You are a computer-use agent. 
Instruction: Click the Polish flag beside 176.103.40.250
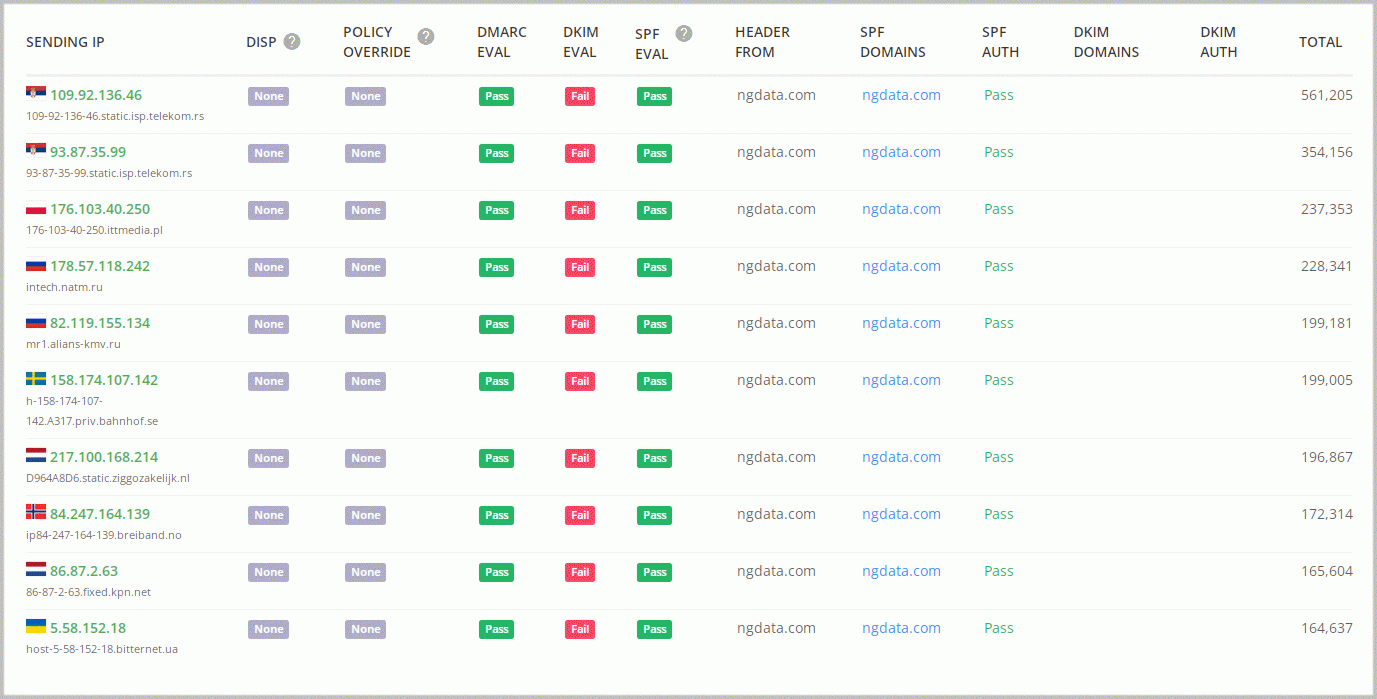click(x=36, y=208)
